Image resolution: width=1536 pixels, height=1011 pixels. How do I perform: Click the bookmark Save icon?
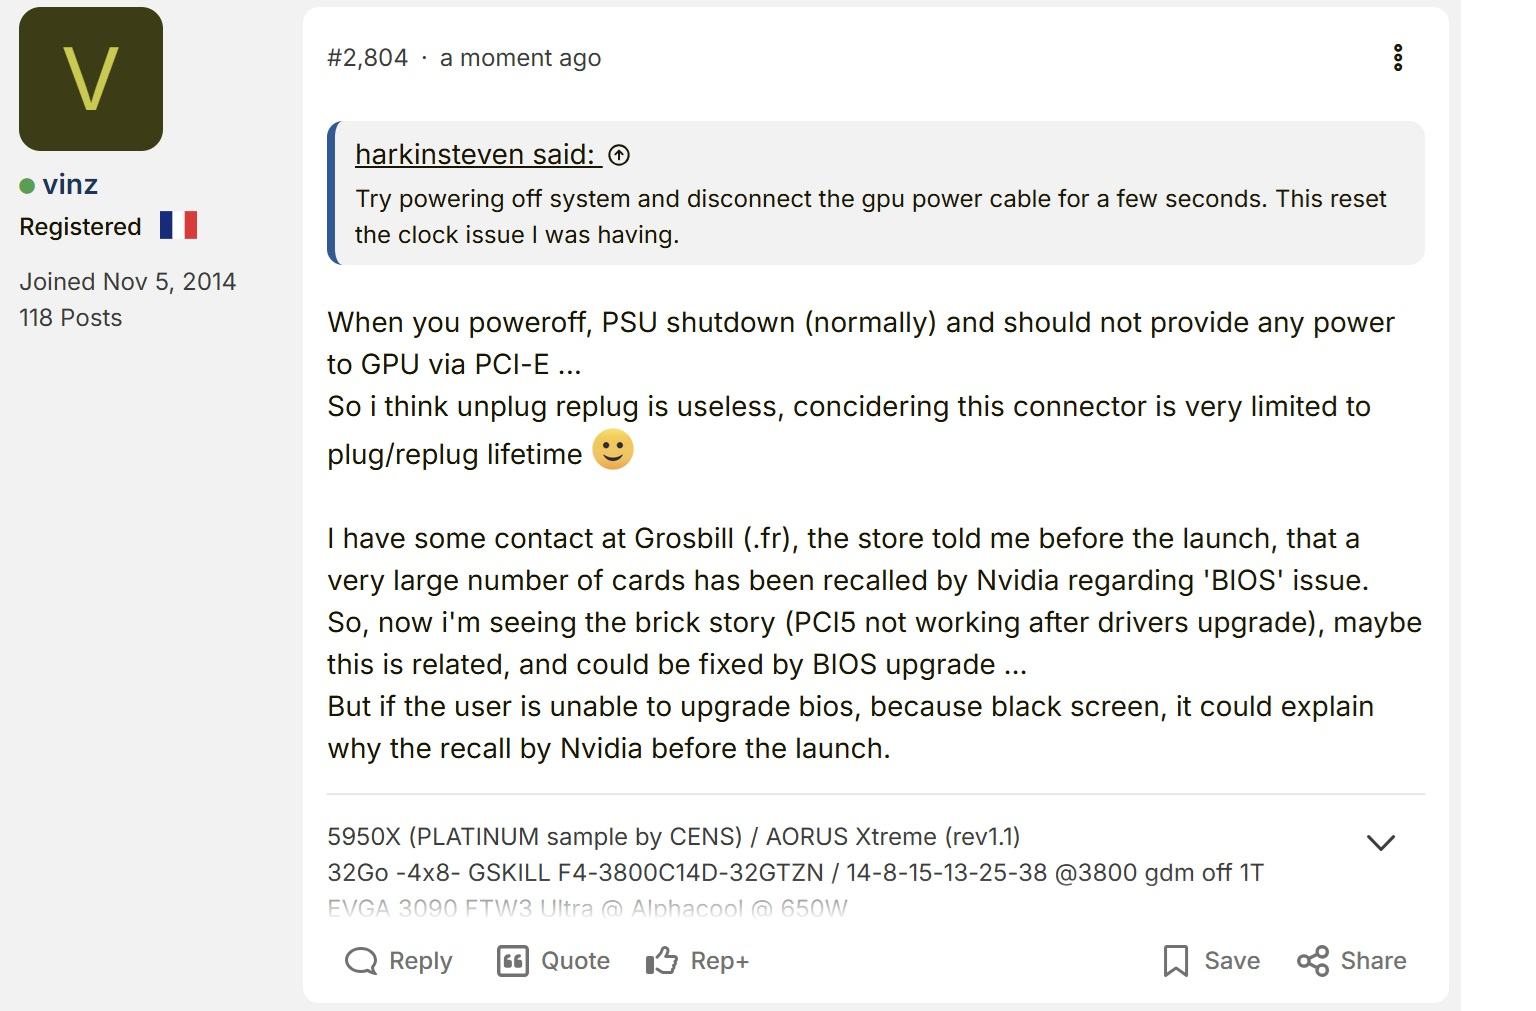tap(1176, 961)
